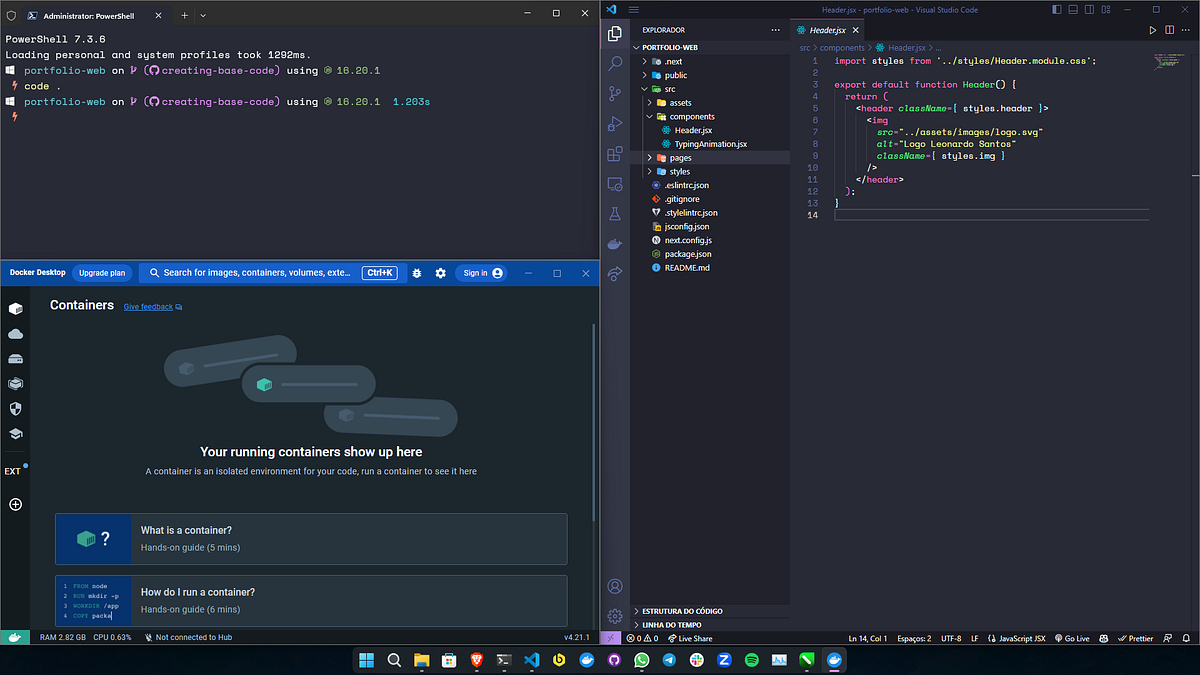Open the Extensions view in VS Code
This screenshot has width=1200, height=675.
pyautogui.click(x=614, y=153)
